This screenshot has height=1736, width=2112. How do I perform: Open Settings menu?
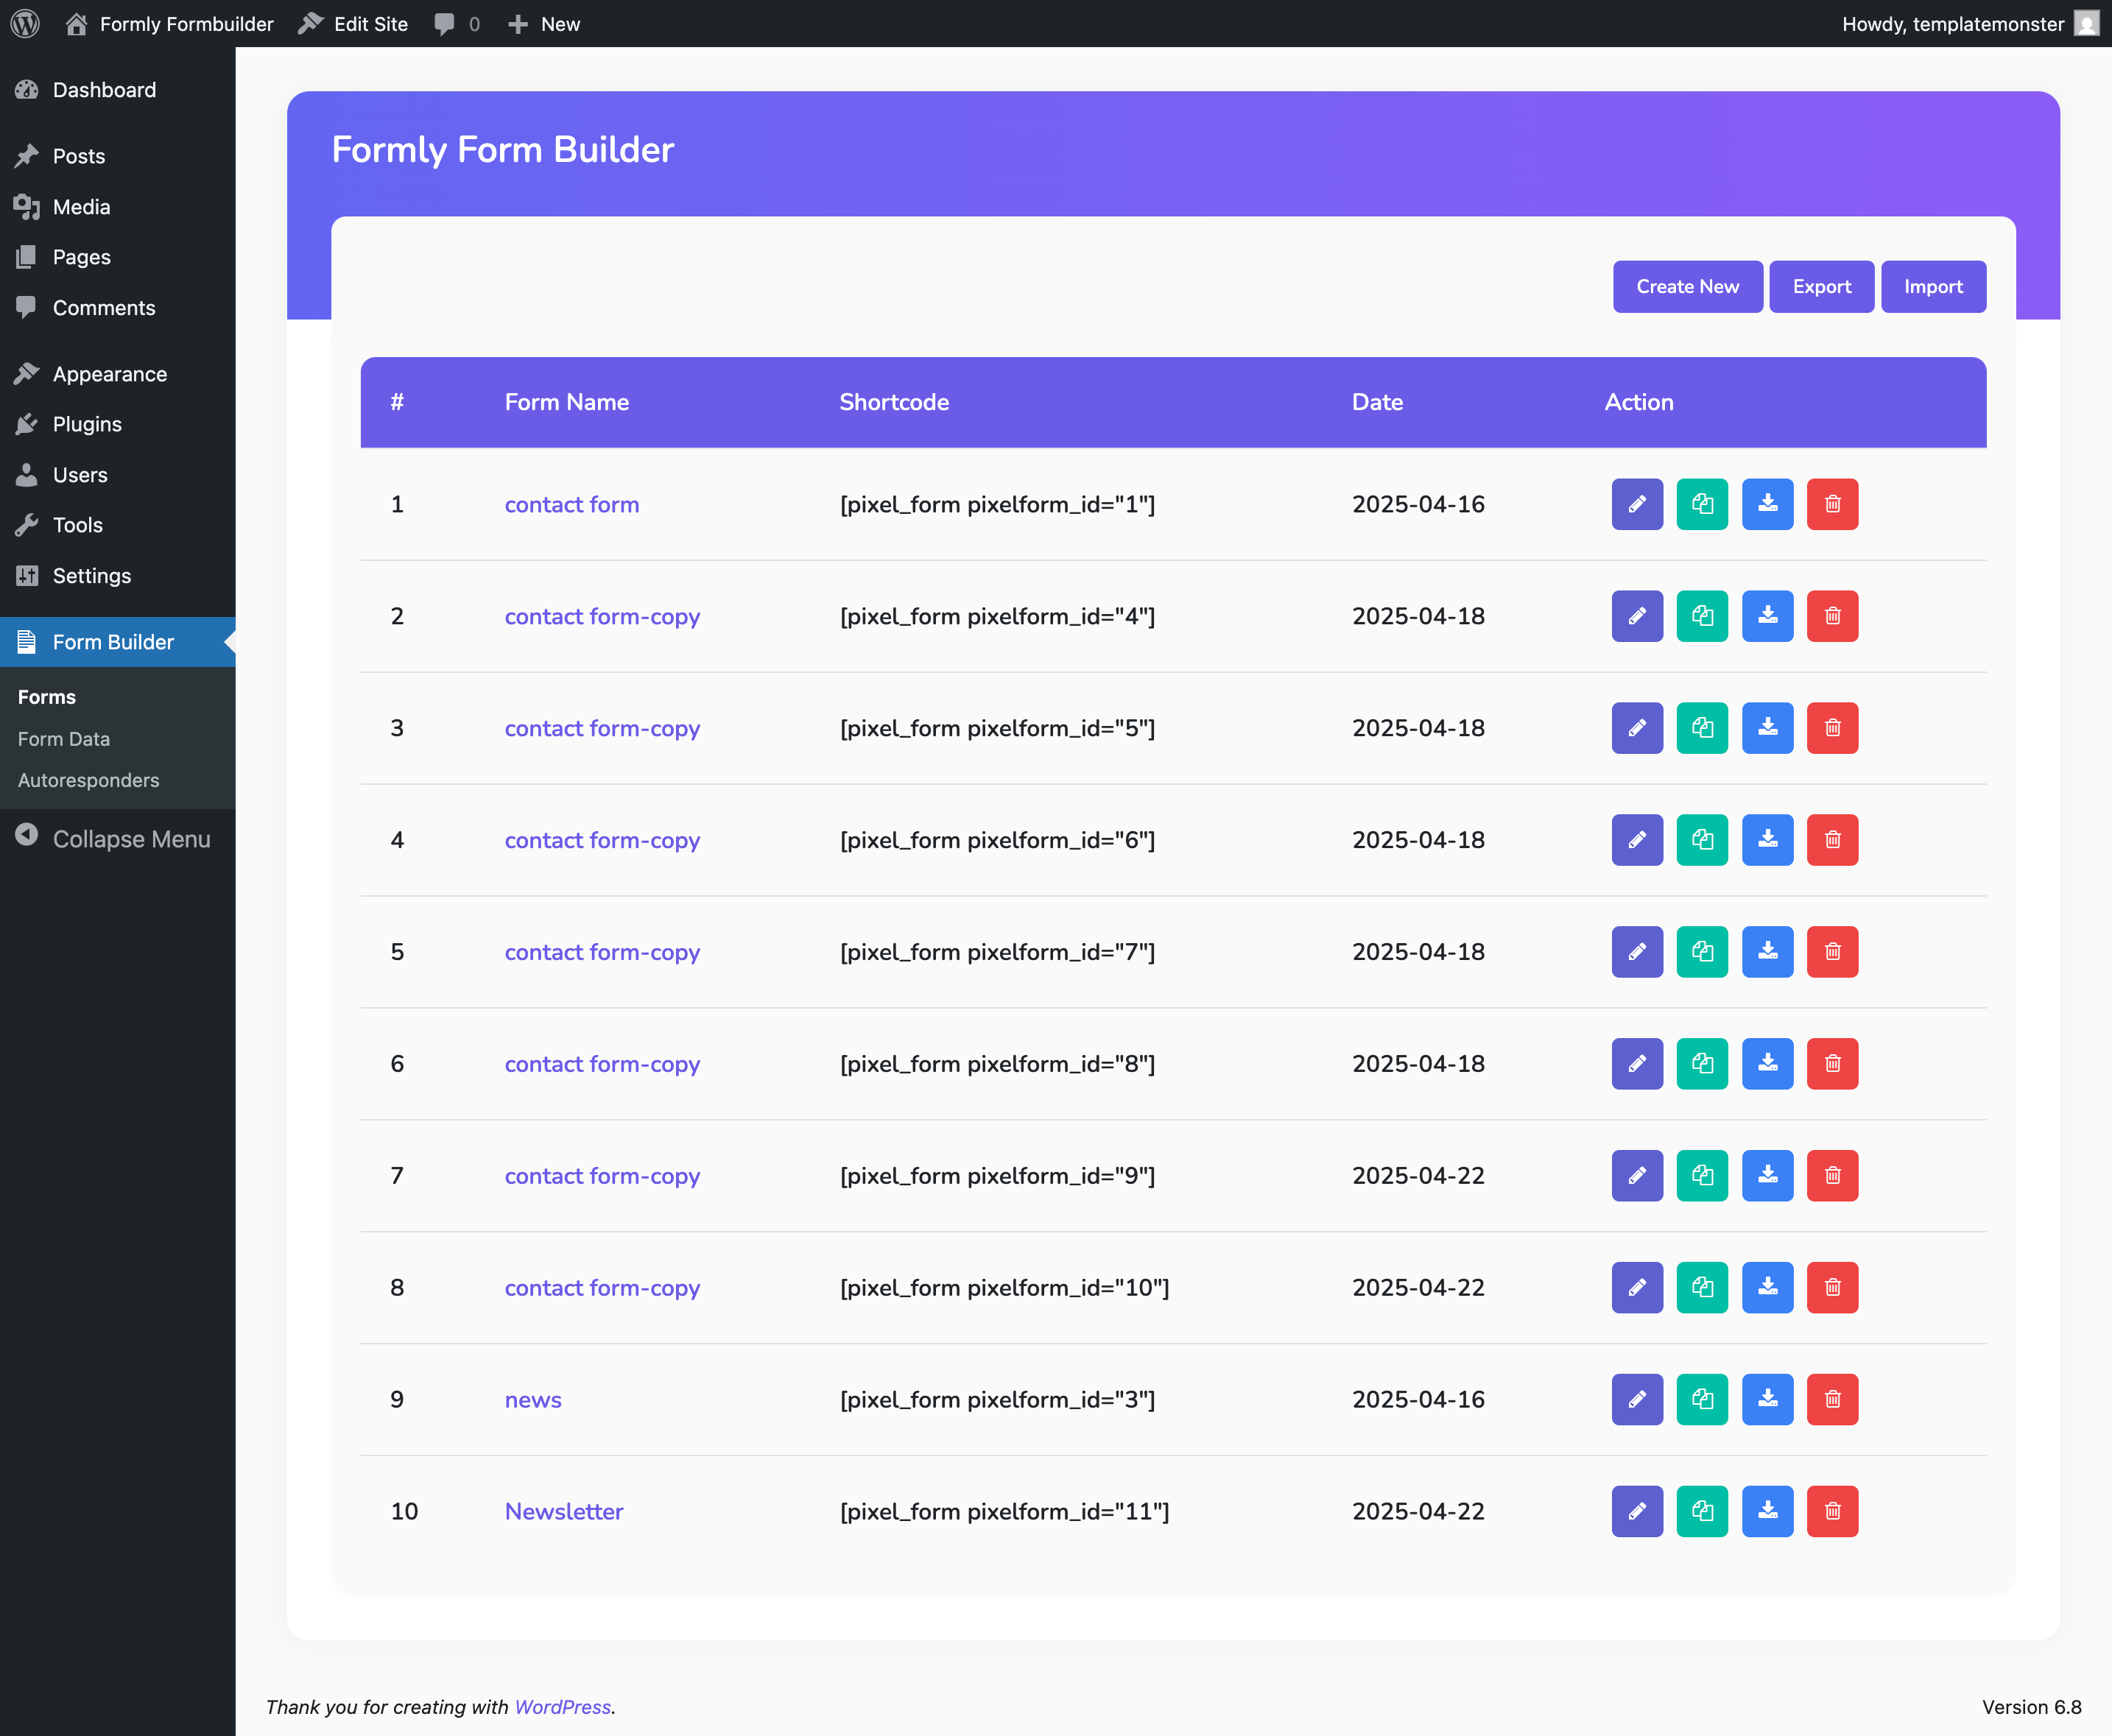[118, 576]
